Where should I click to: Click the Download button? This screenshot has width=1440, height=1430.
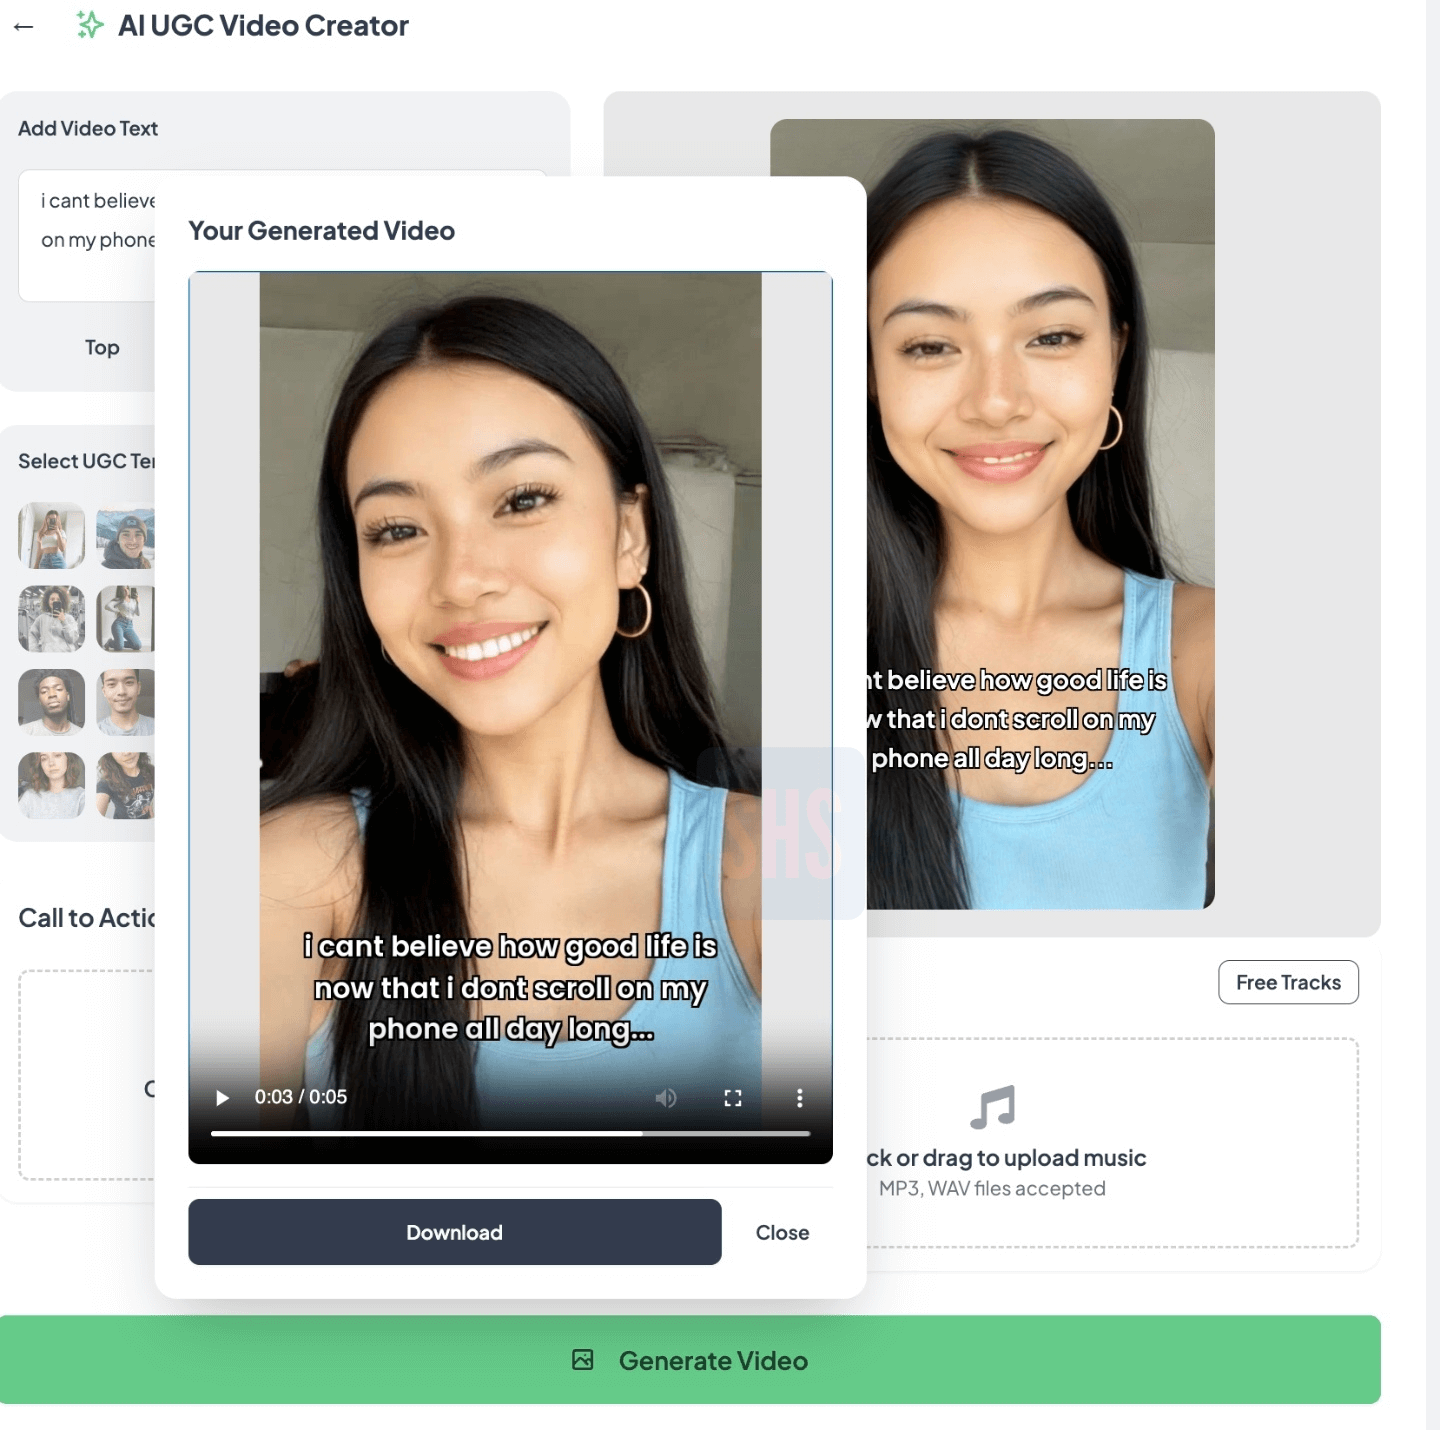coord(454,1232)
